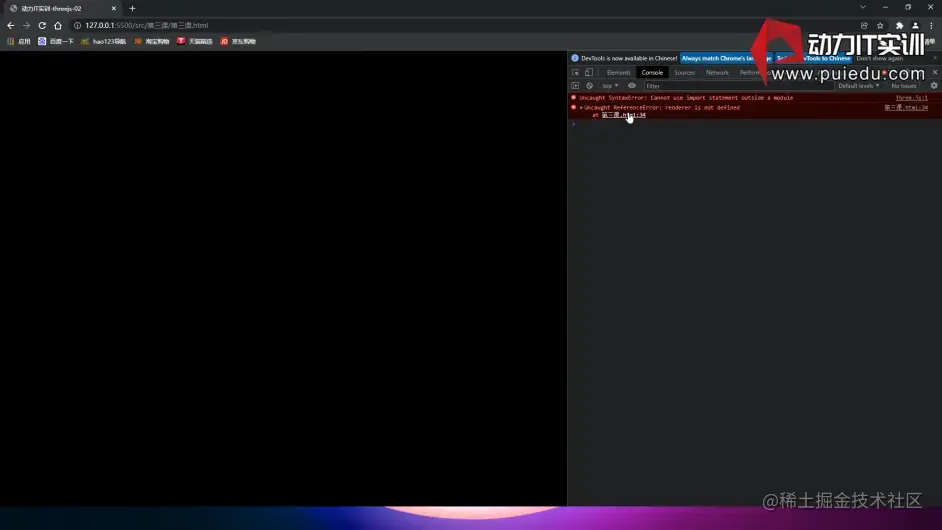The height and width of the screenshot is (530, 942).
Task: Switch to the Console tab
Action: pos(652,73)
